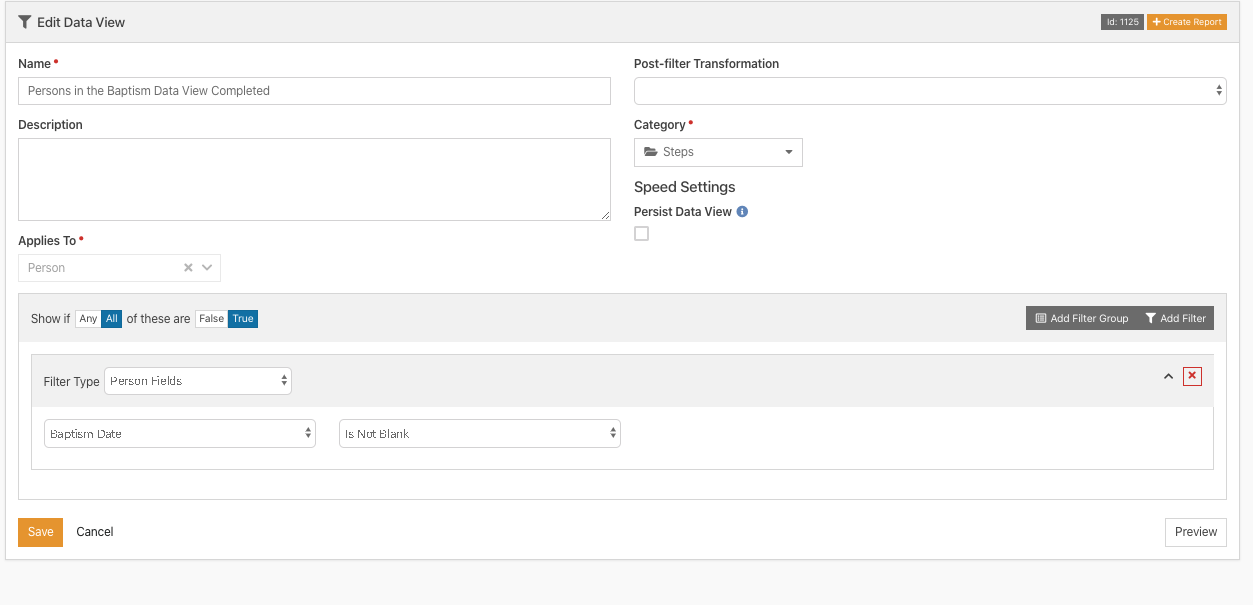Image resolution: width=1253 pixels, height=605 pixels.
Task: Save the data view
Action: (40, 532)
